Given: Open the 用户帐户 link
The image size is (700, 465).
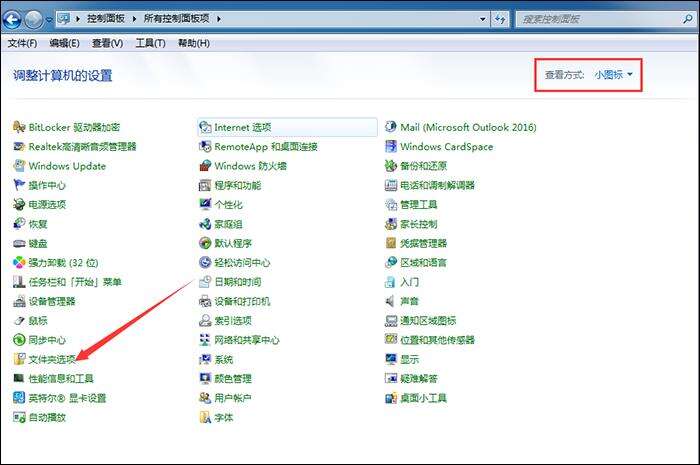Looking at the screenshot, I should [233, 398].
